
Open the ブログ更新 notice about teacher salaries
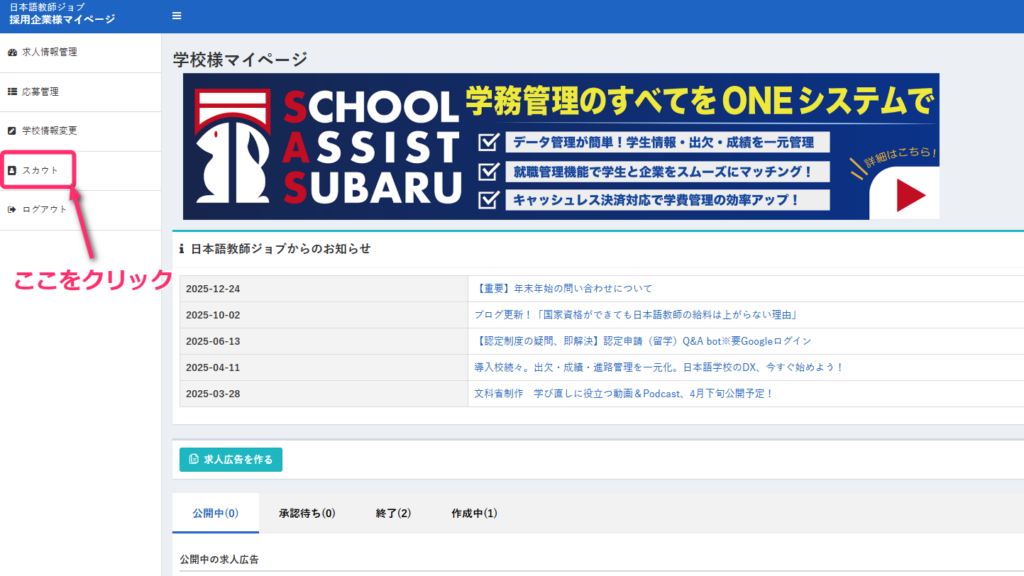(635, 315)
